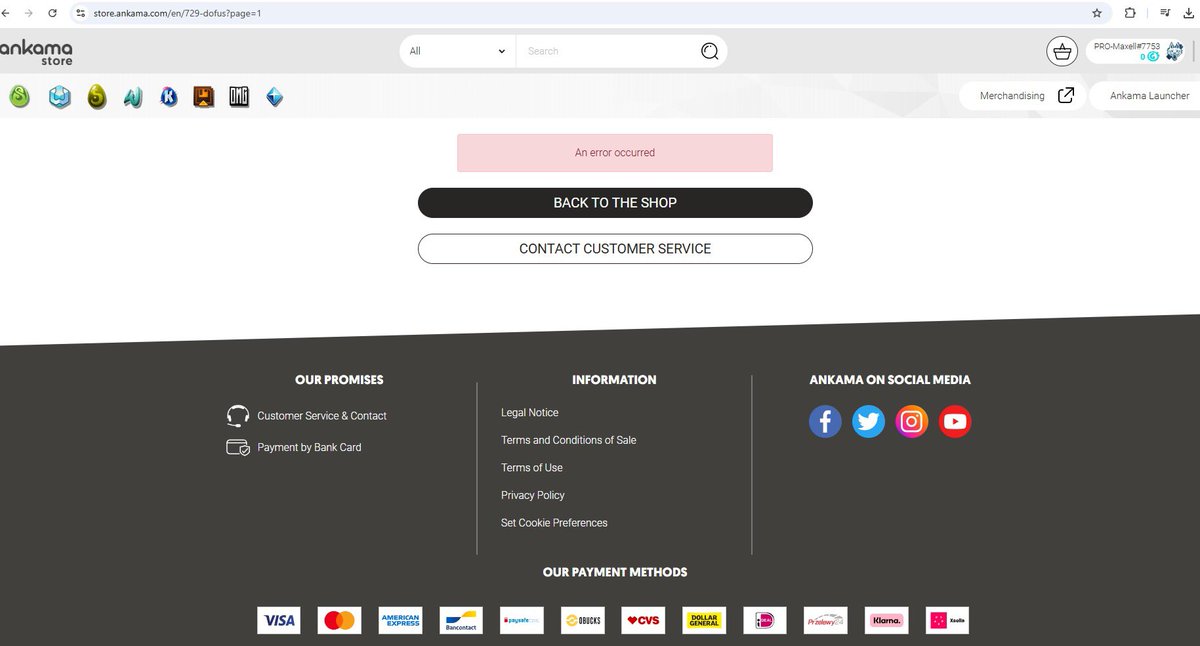Open Chrome downloads icon
Image resolution: width=1200 pixels, height=646 pixels.
[x=1188, y=13]
